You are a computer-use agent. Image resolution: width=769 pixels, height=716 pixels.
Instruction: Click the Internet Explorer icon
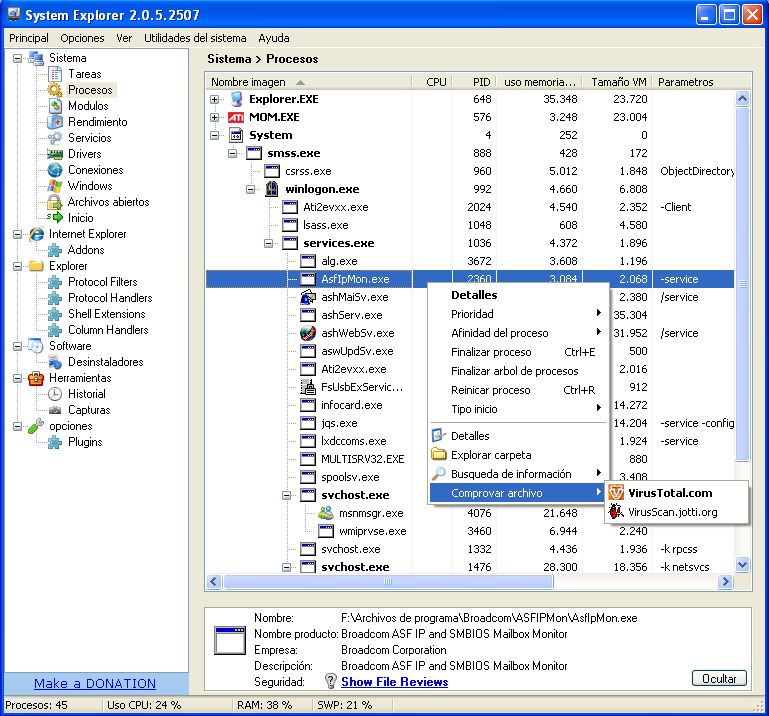click(x=36, y=234)
